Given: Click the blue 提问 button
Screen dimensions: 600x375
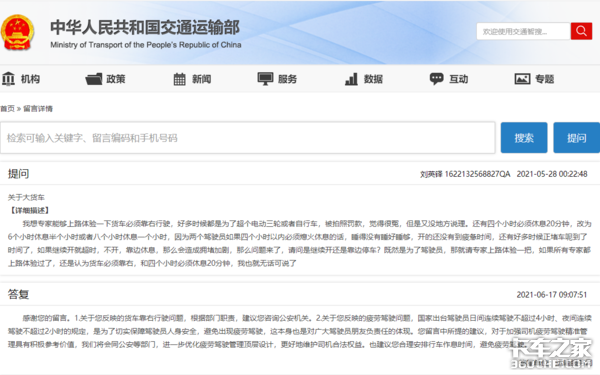Looking at the screenshot, I should [x=577, y=138].
